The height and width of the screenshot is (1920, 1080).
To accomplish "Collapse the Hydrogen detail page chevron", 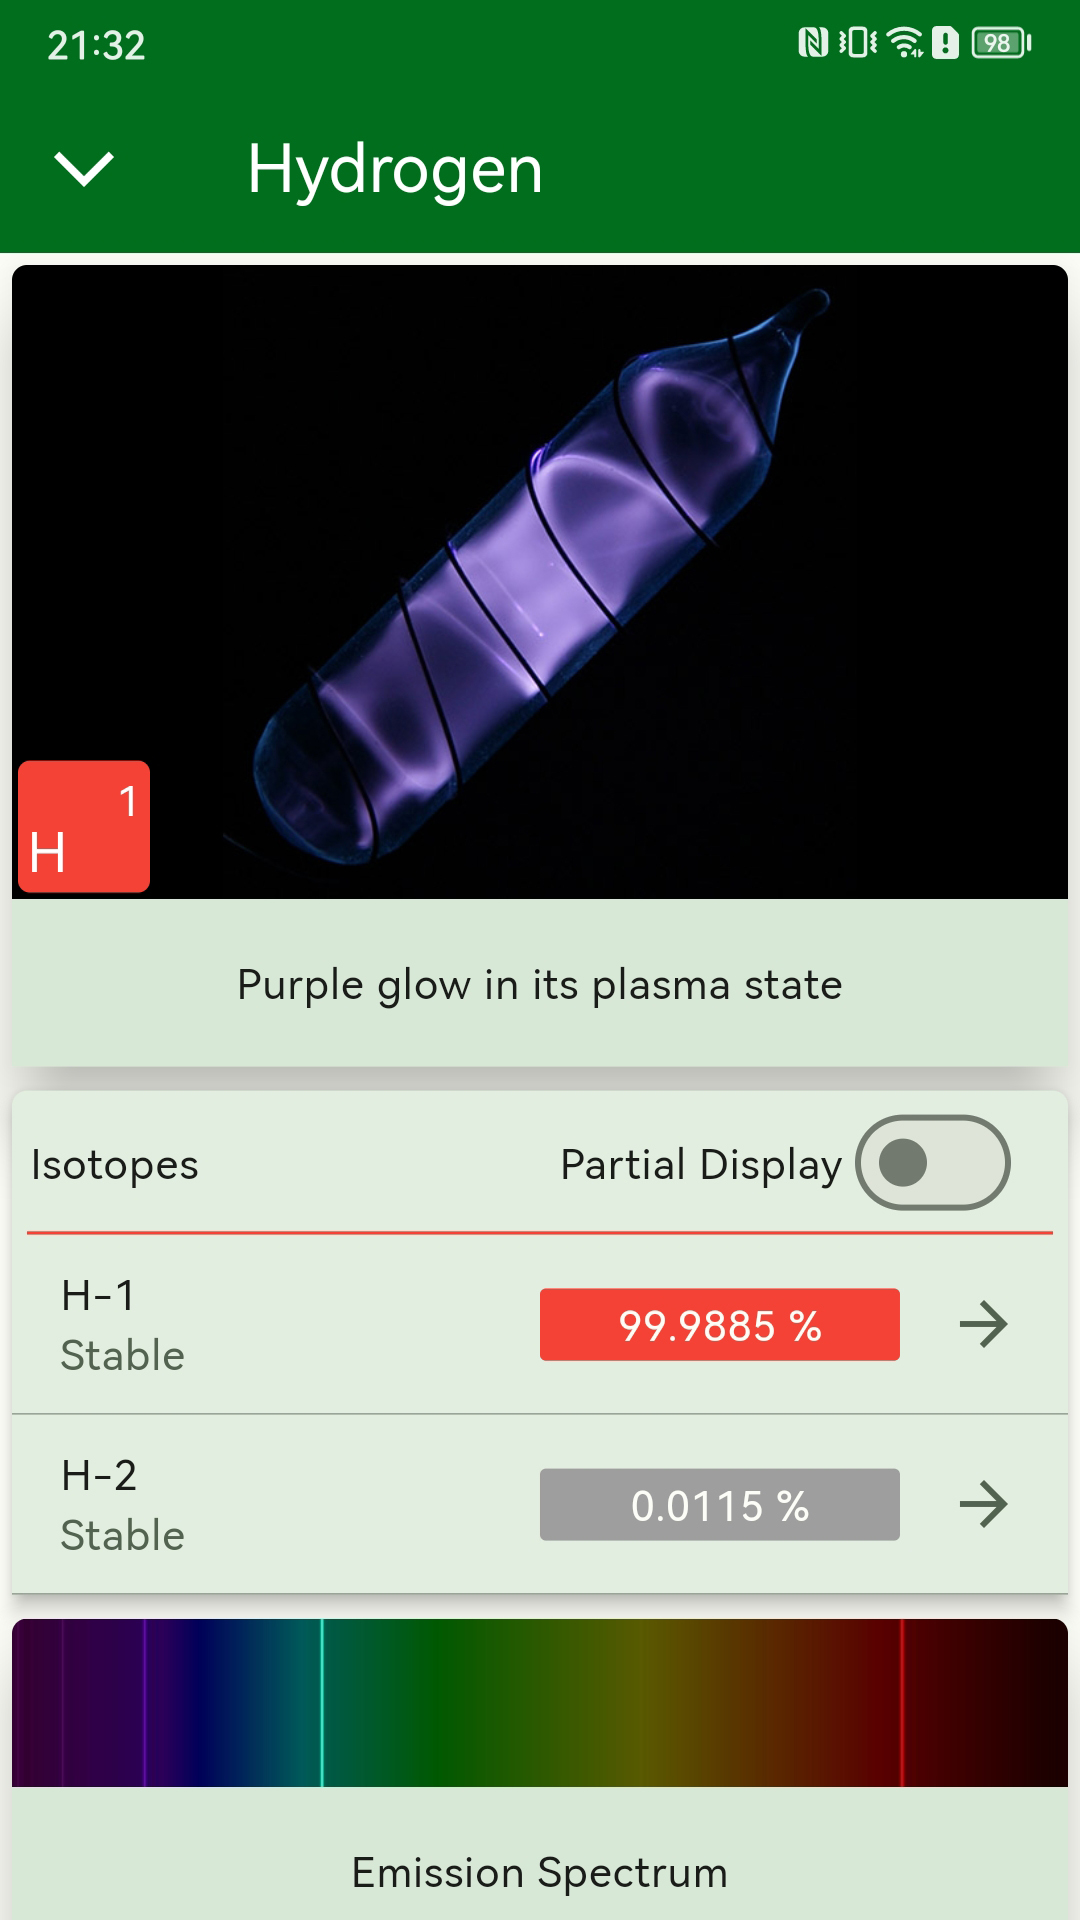I will [x=84, y=168].
